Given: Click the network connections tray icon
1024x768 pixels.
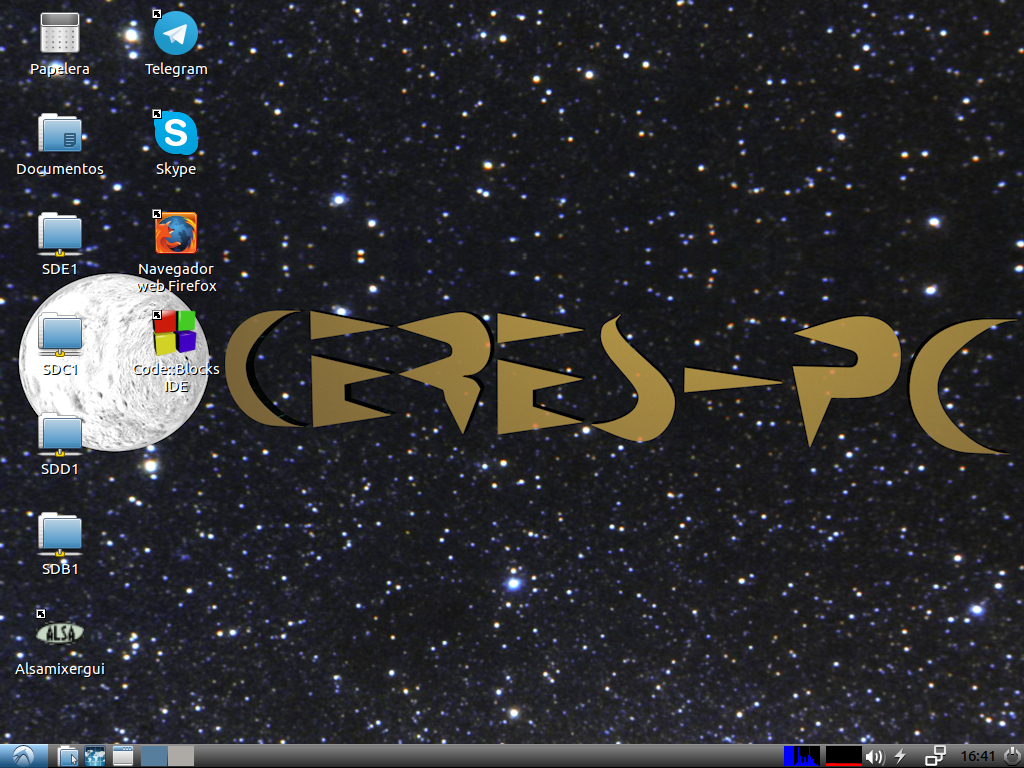Looking at the screenshot, I should [936, 756].
